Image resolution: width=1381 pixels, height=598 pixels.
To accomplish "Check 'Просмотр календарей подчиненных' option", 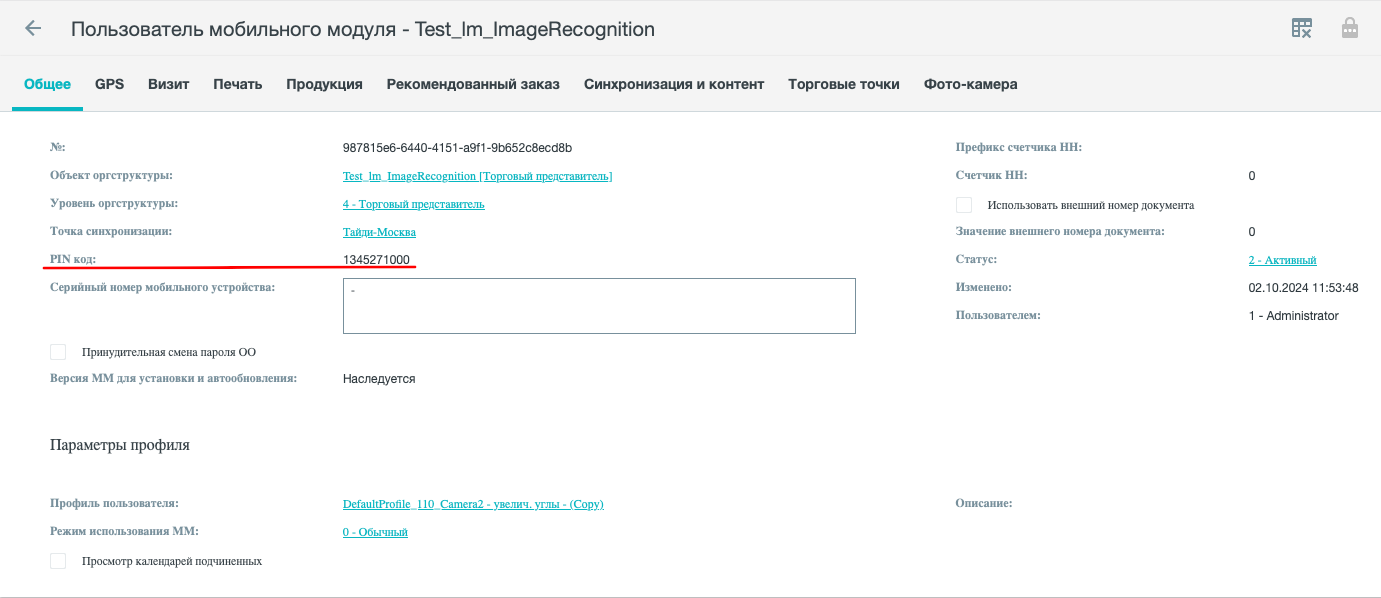I will [x=58, y=561].
